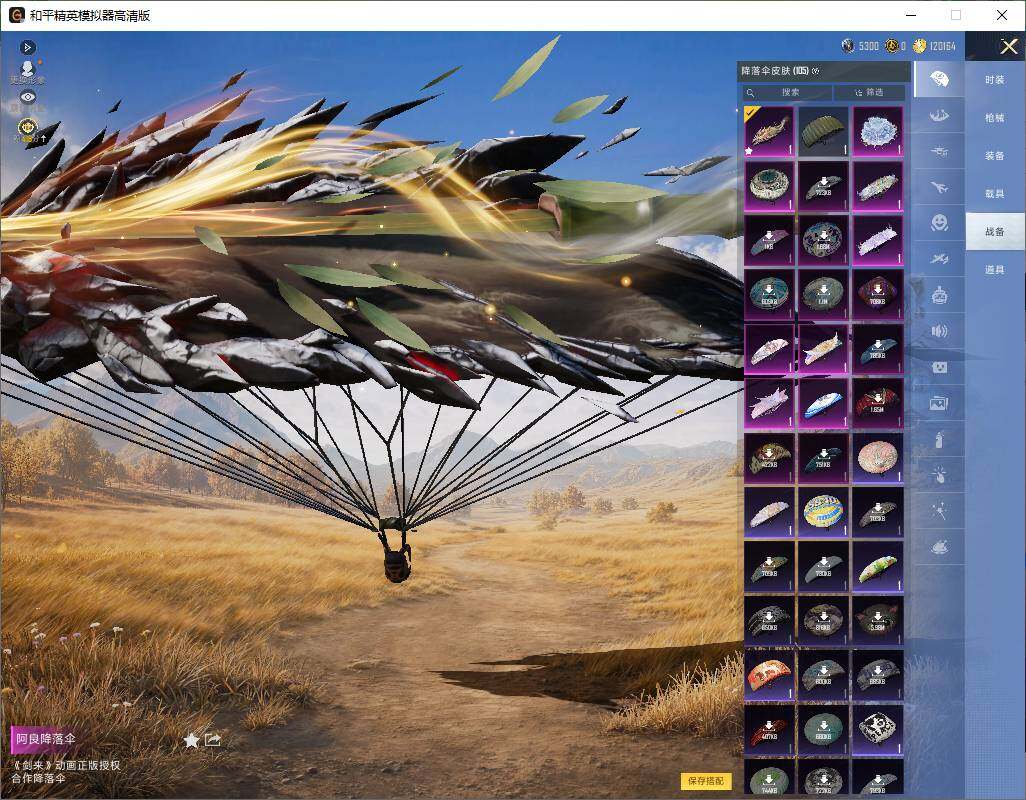The width and height of the screenshot is (1026, 800).
Task: Select the boat skin category icon
Action: tap(939, 116)
